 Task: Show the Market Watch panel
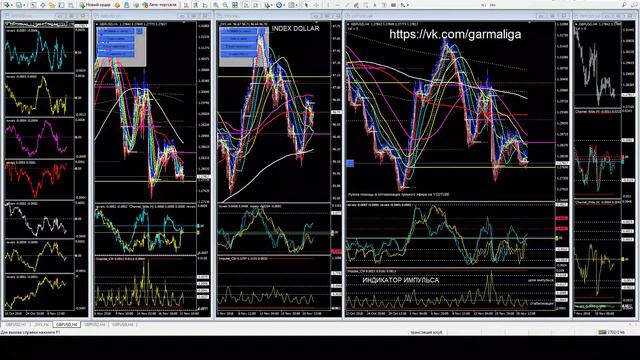tap(33, 5)
